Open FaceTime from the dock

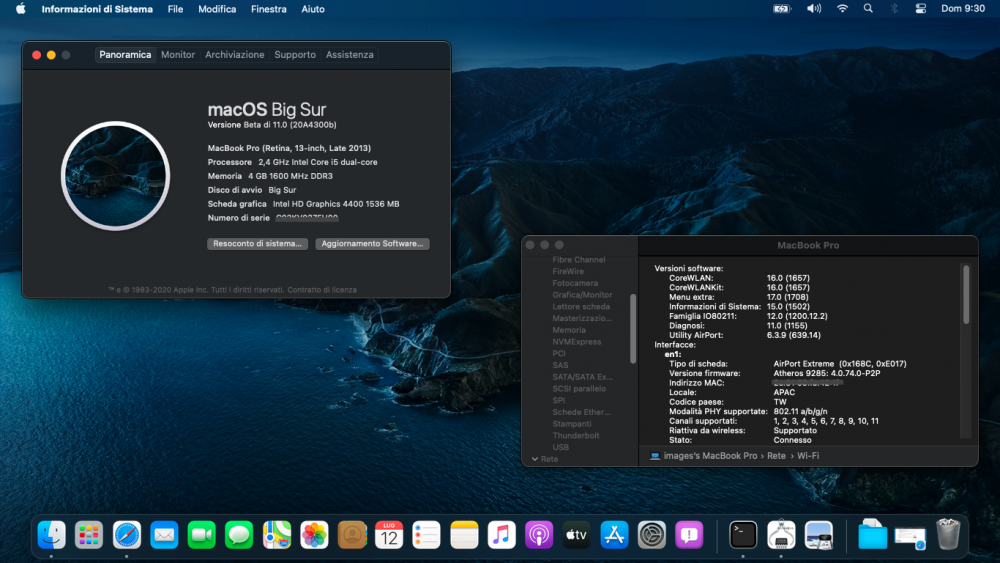(x=202, y=534)
